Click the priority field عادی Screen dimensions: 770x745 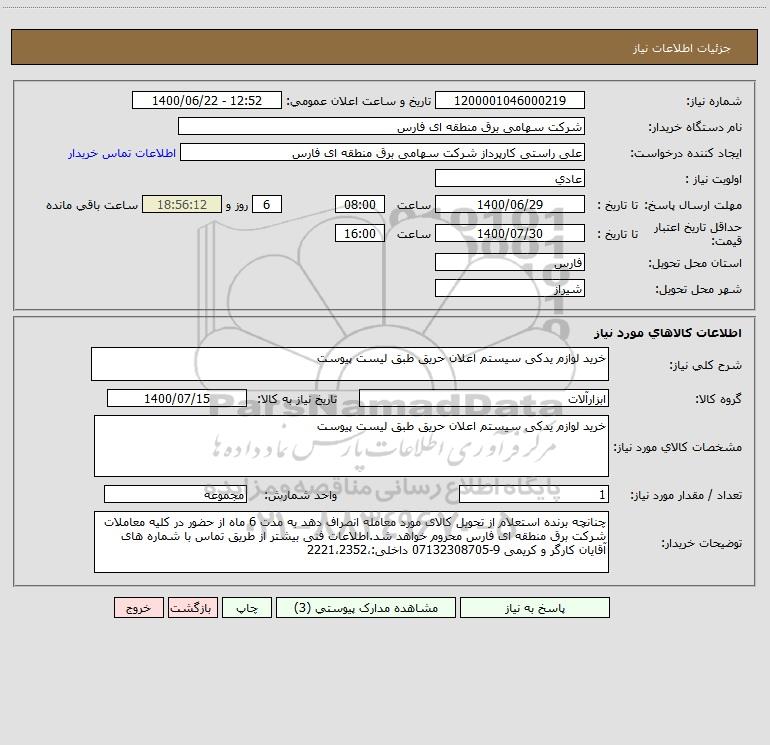[x=510, y=178]
